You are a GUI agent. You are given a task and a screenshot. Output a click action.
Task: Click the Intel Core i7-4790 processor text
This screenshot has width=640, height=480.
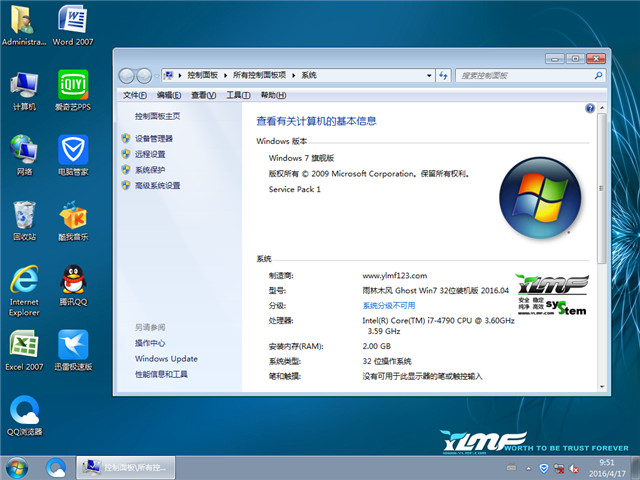click(438, 326)
